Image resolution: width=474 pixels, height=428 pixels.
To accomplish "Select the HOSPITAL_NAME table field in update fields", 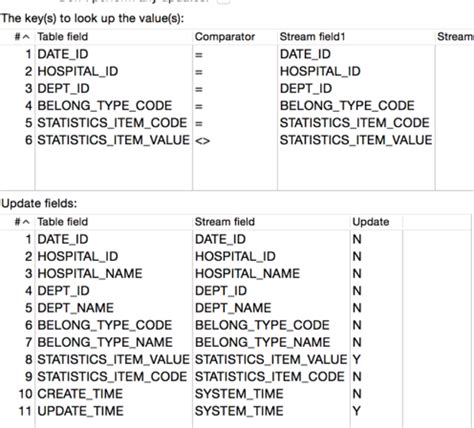I will tap(90, 274).
